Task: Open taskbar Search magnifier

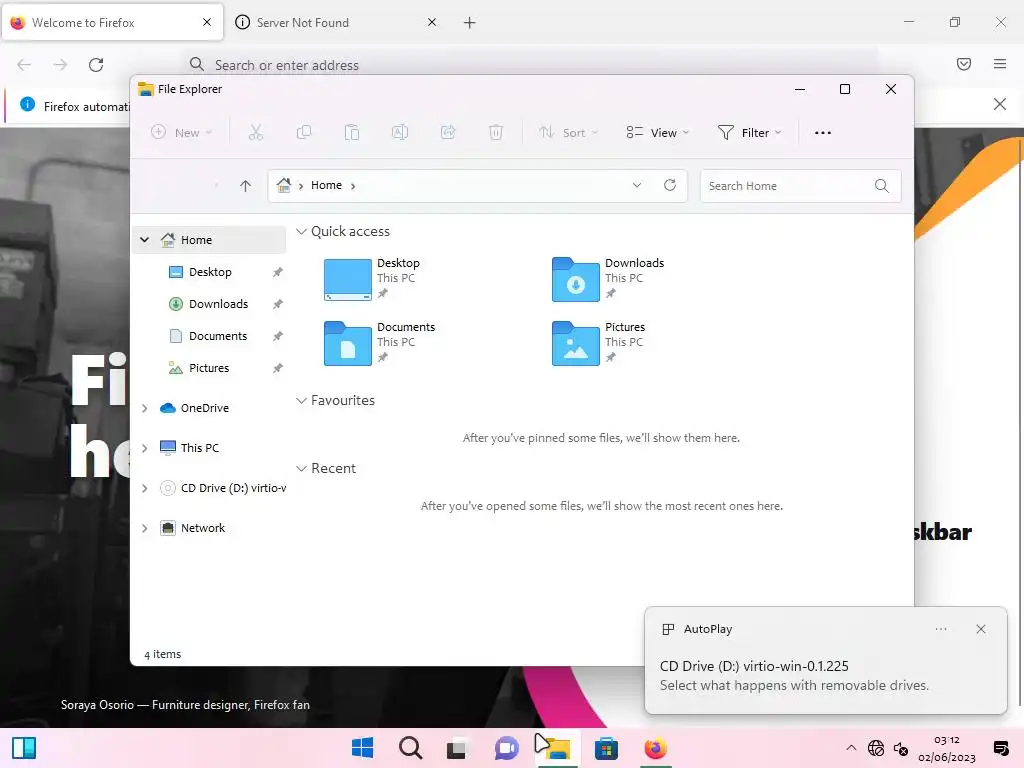Action: [x=411, y=748]
